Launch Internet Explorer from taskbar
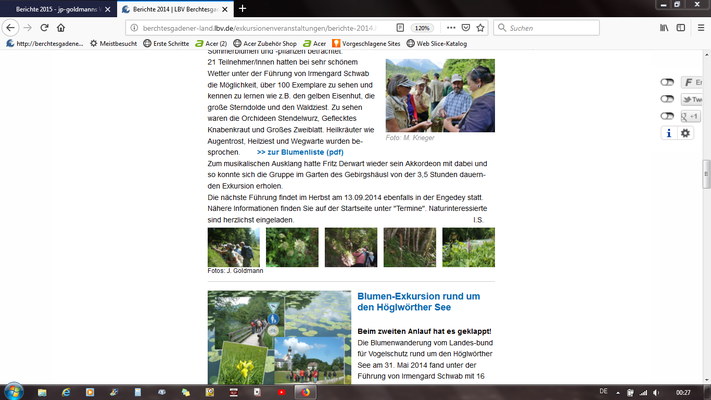This screenshot has width=711, height=400. point(66,392)
